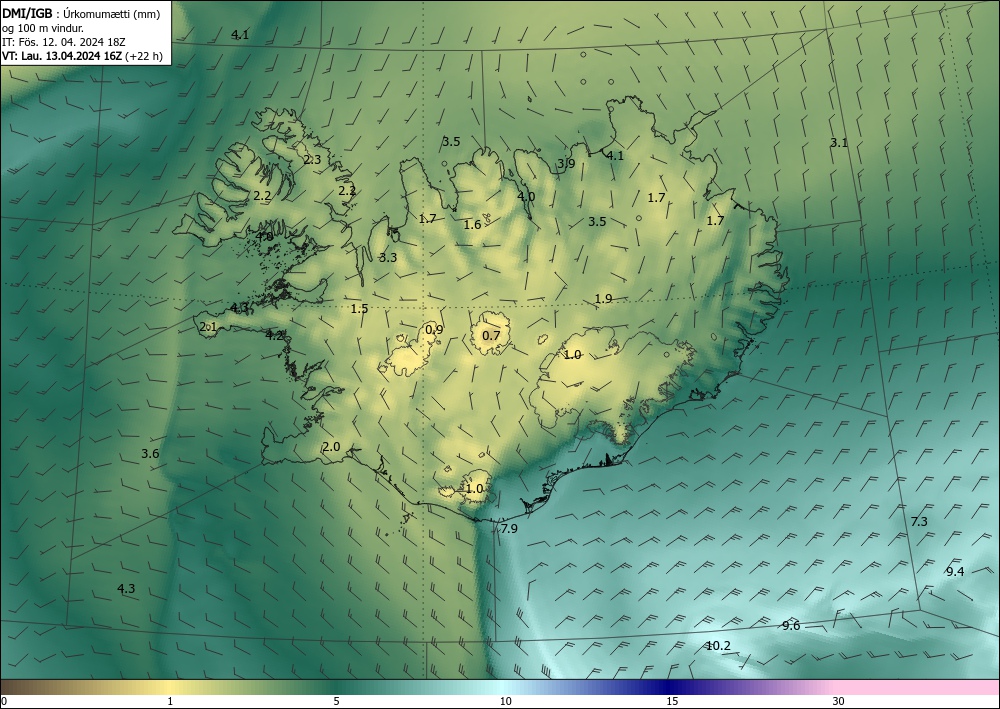Click the 'DMI/IGB : Úrkomumætti (mm)' title line
Viewport: 1000px width, 709px height.
click(81, 14)
